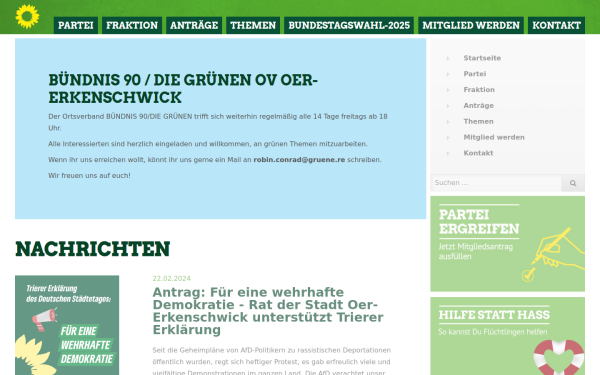Click the arrow bullet beside sidebar Kontakt
600x375 pixels.
[448, 153]
